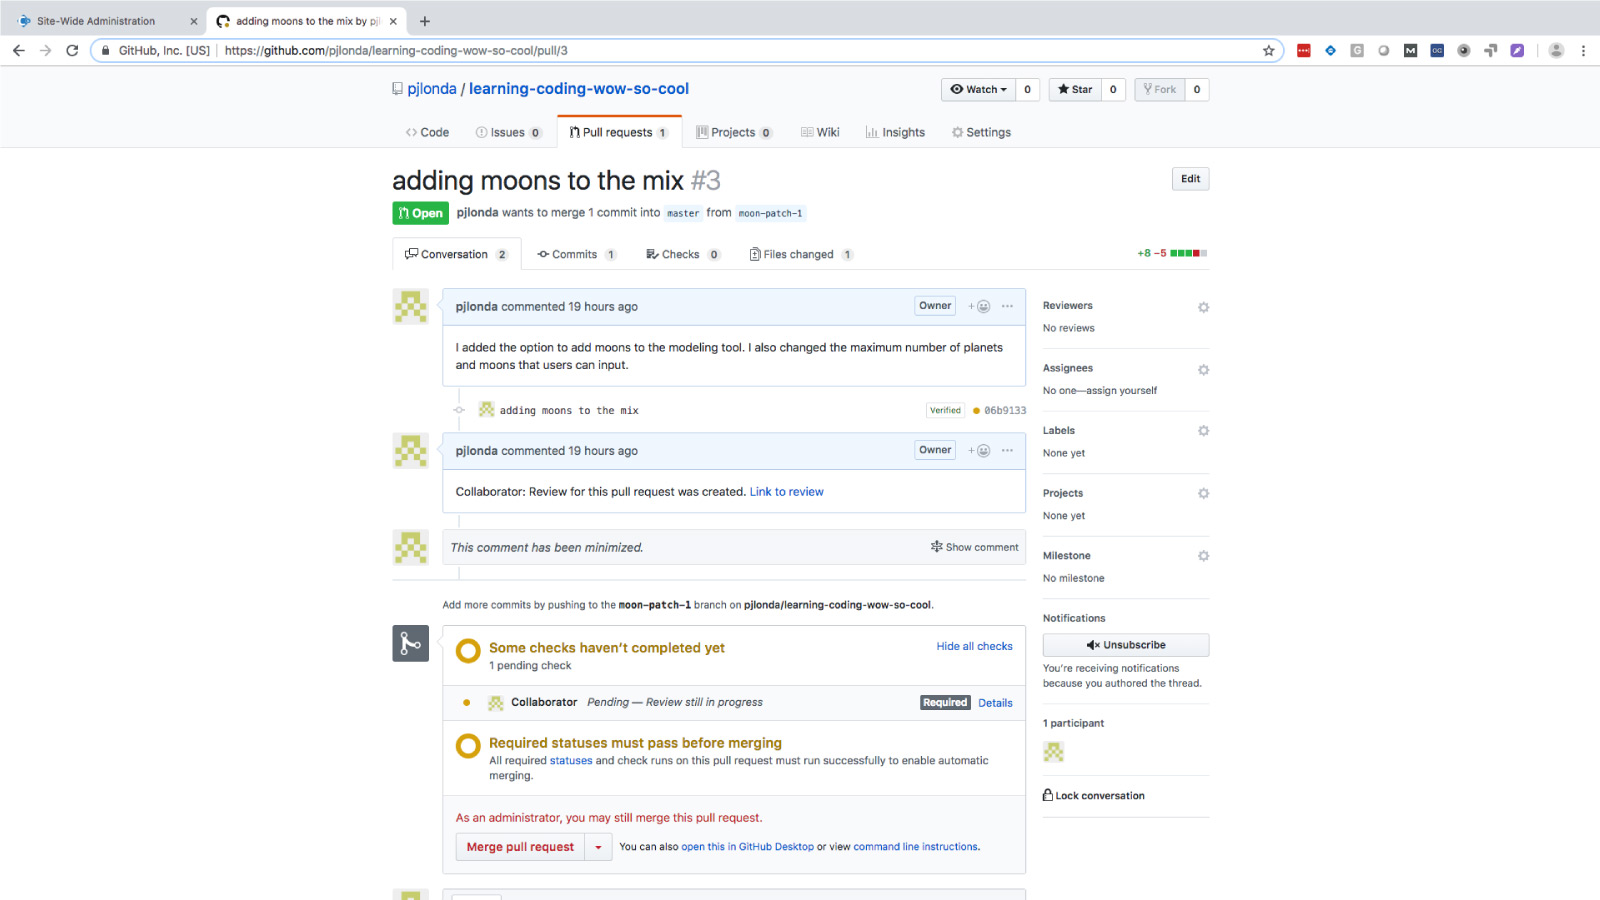This screenshot has height=900, width=1600.
Task: Open the Issues tab
Action: click(x=507, y=133)
